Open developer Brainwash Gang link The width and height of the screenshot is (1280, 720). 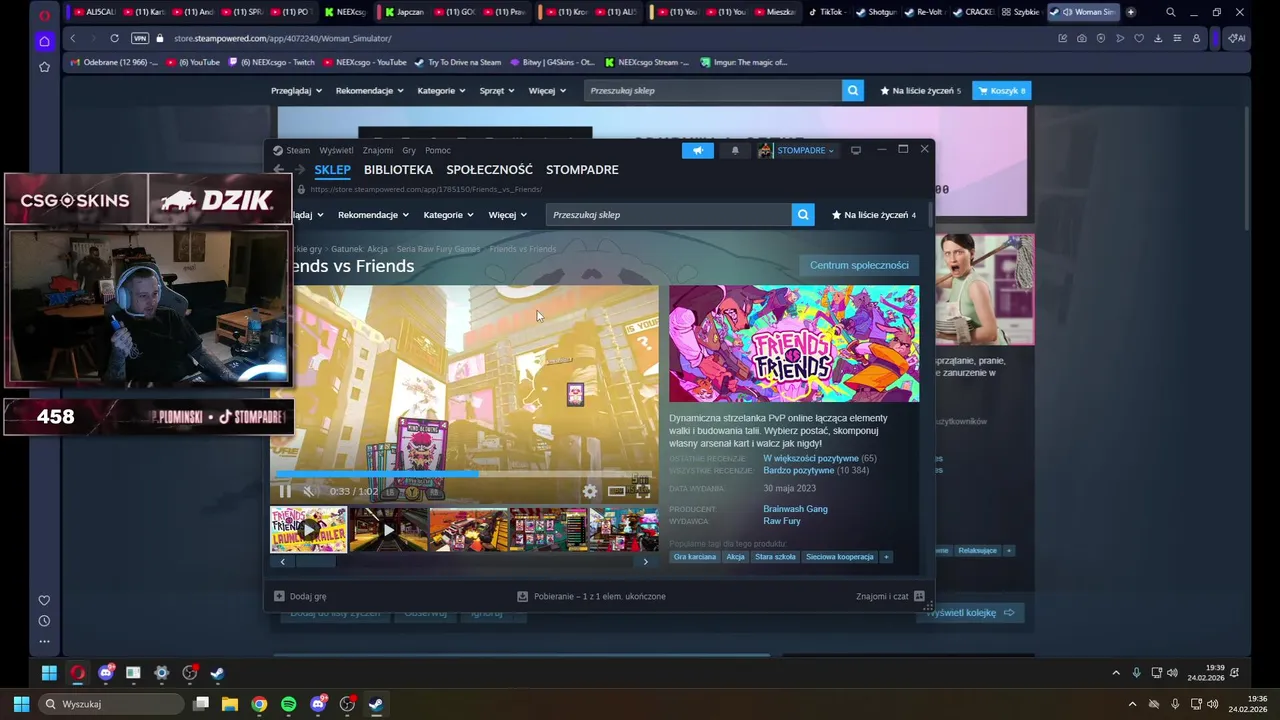pyautogui.click(x=795, y=509)
